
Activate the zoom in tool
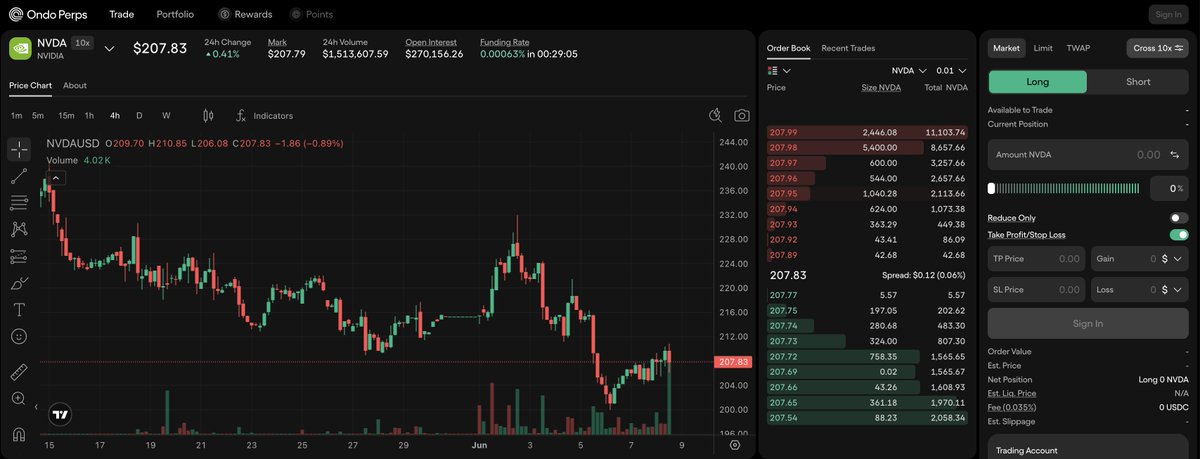pos(19,399)
